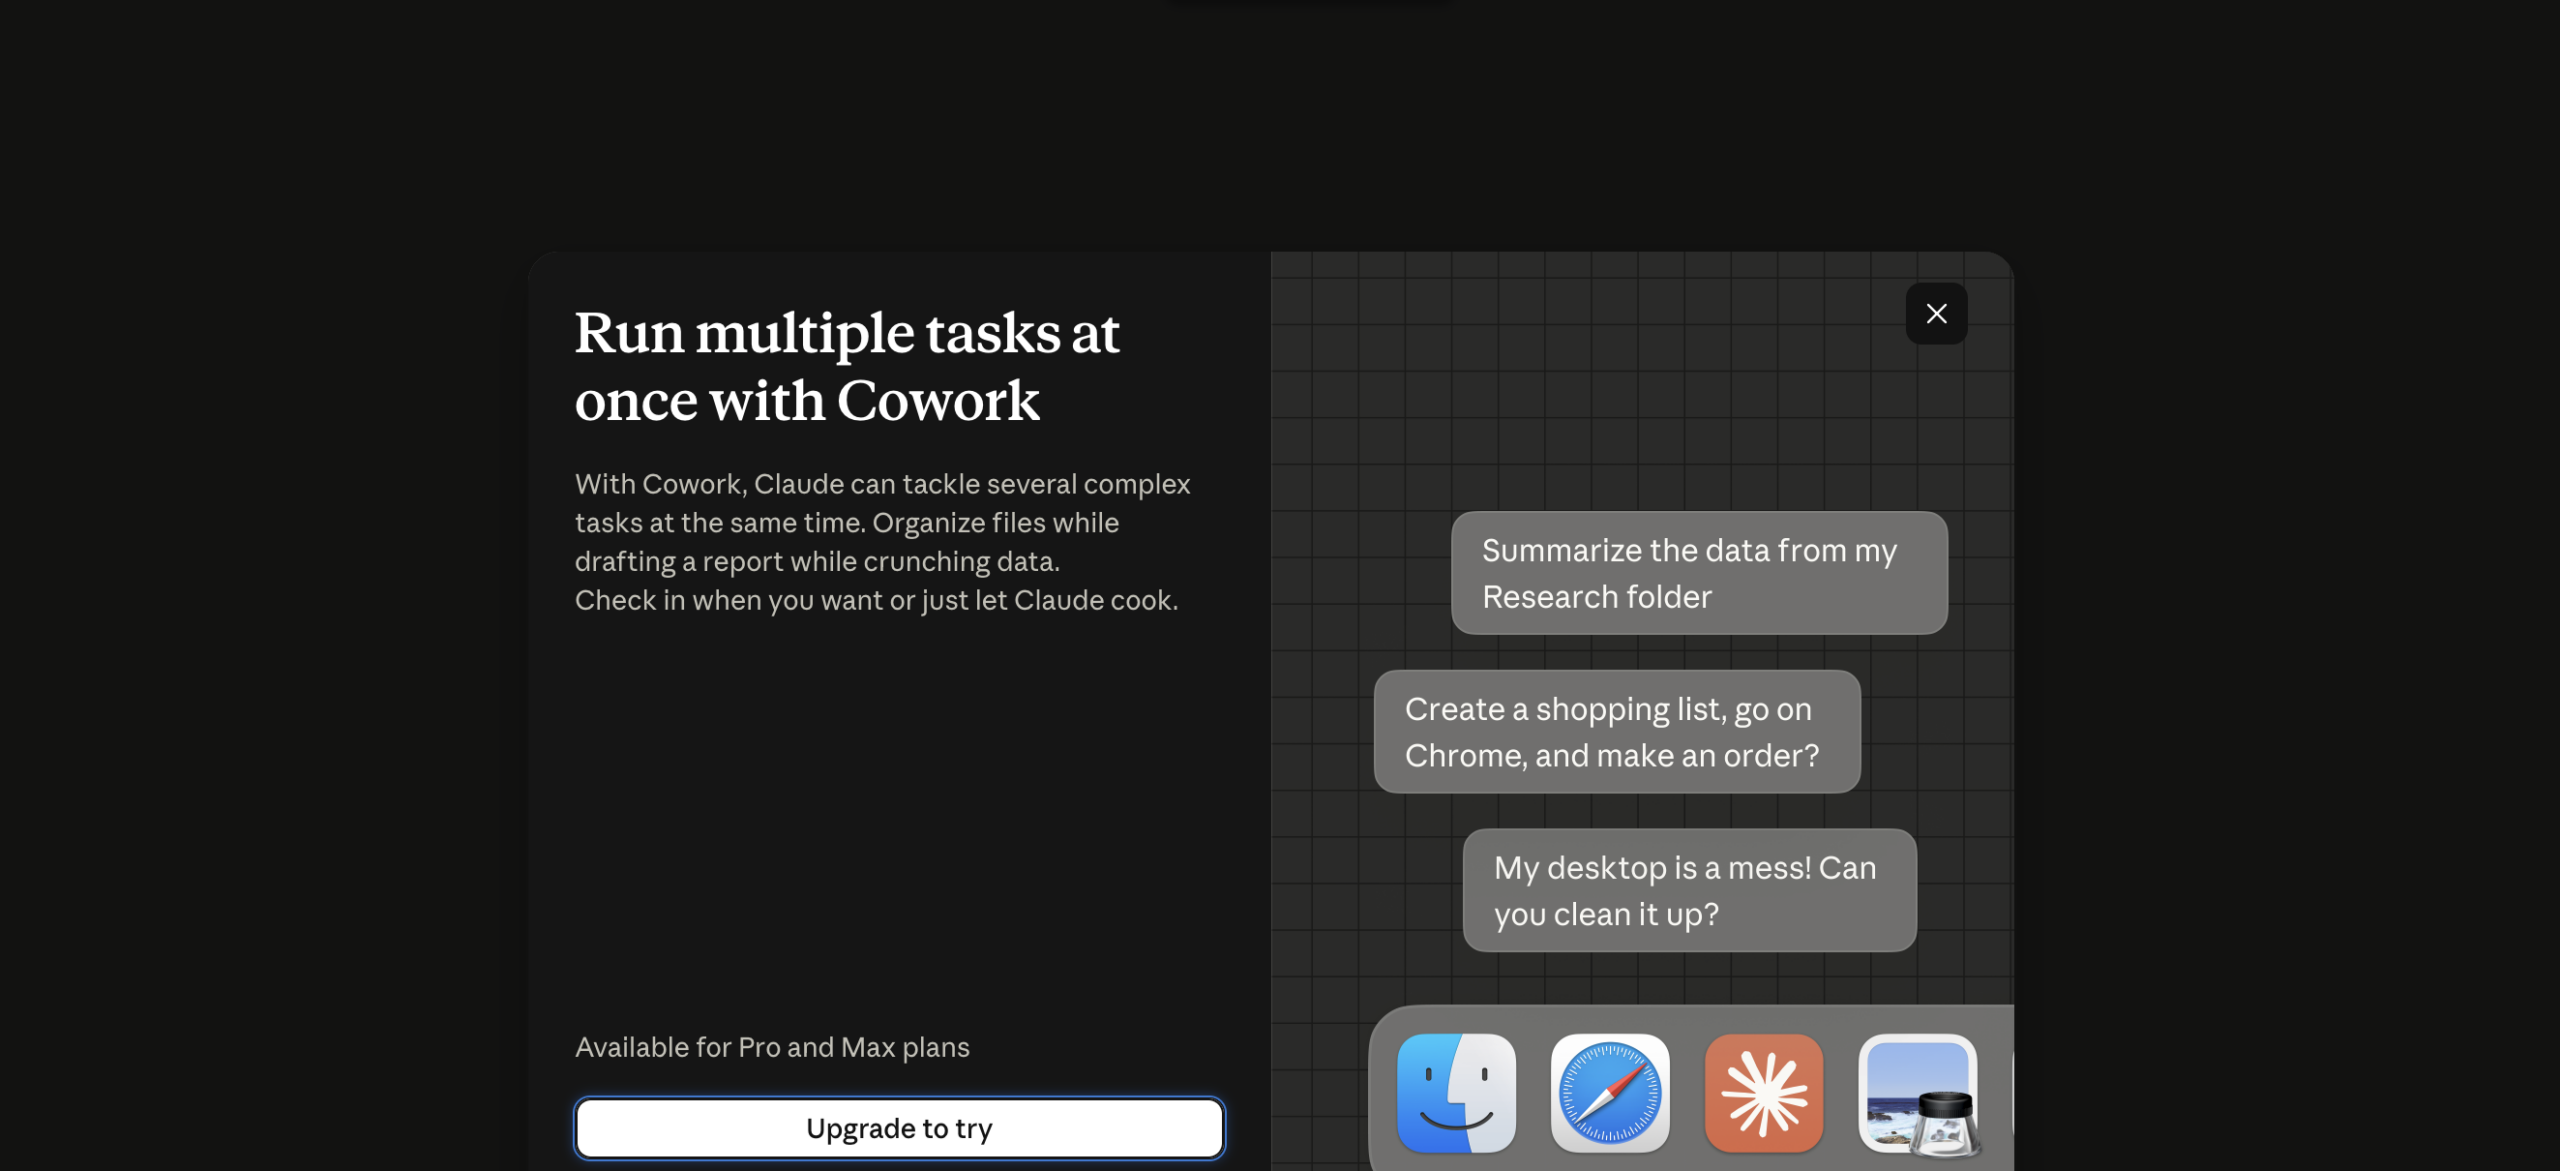The image size is (2560, 1171).
Task: Close the Cowork promo dialog
Action: [x=1936, y=314]
